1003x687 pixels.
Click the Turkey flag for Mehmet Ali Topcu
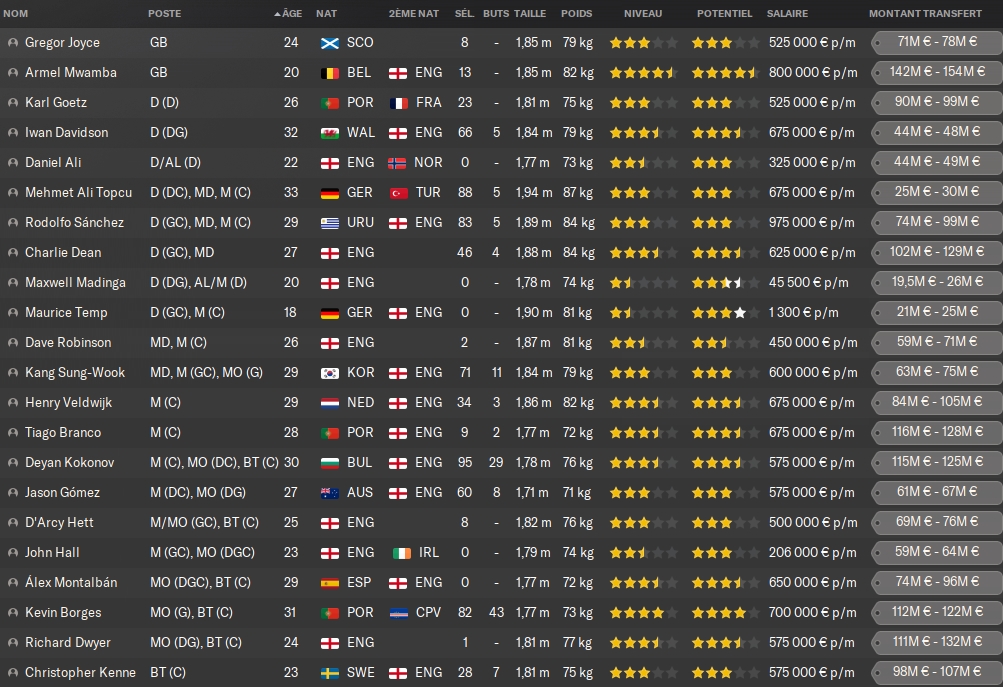pyautogui.click(x=398, y=193)
